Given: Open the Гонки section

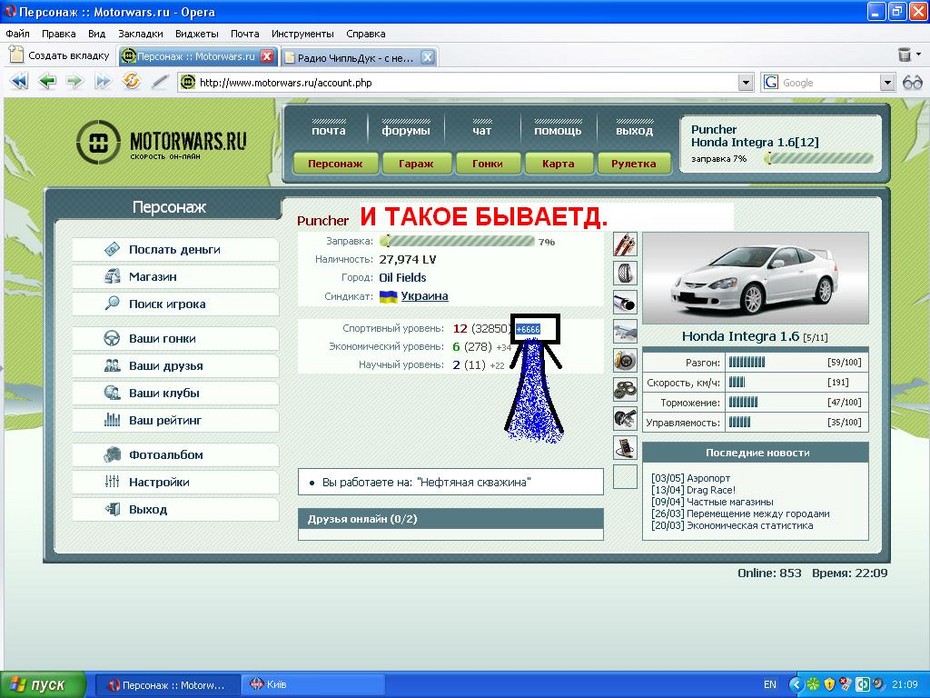Looking at the screenshot, I should [x=488, y=163].
